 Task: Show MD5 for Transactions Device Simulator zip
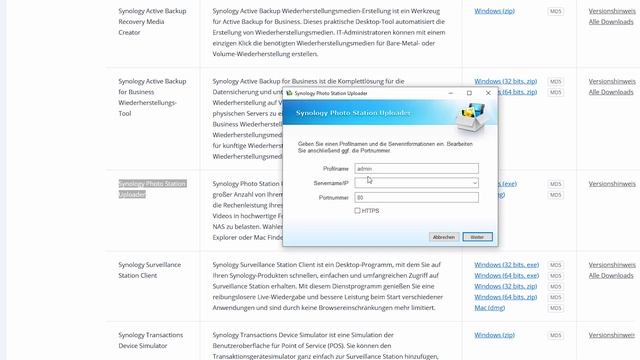pos(556,336)
